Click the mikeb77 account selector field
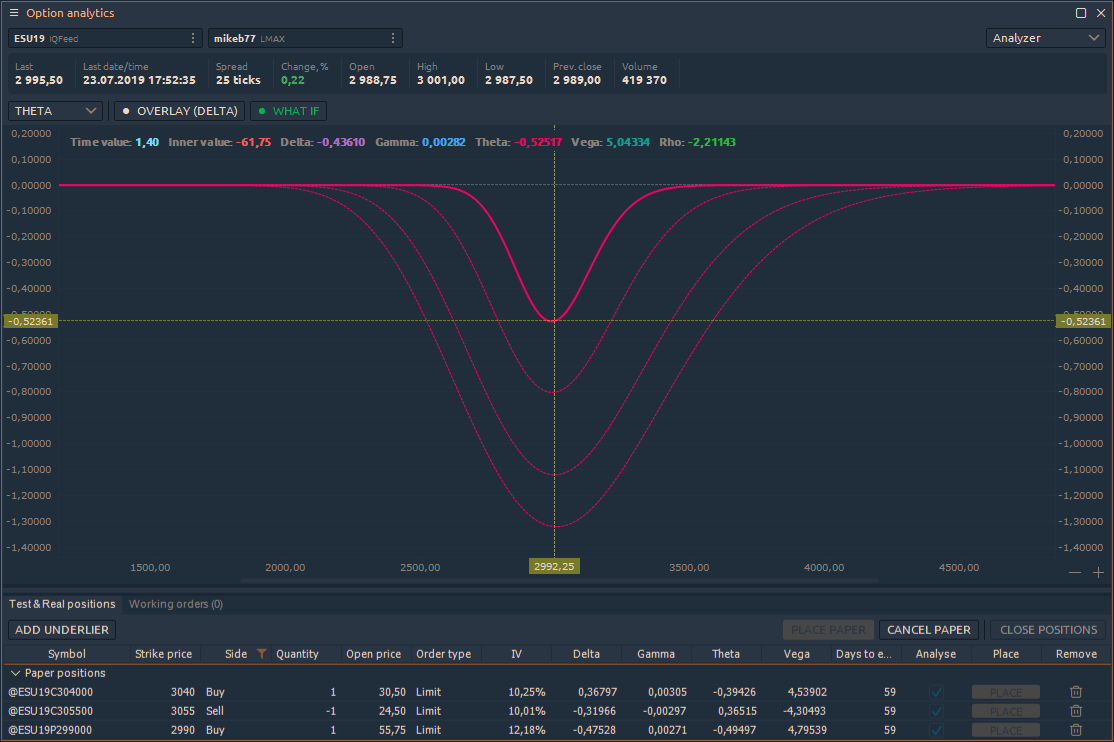The width and height of the screenshot is (1114, 742). pyautogui.click(x=305, y=38)
